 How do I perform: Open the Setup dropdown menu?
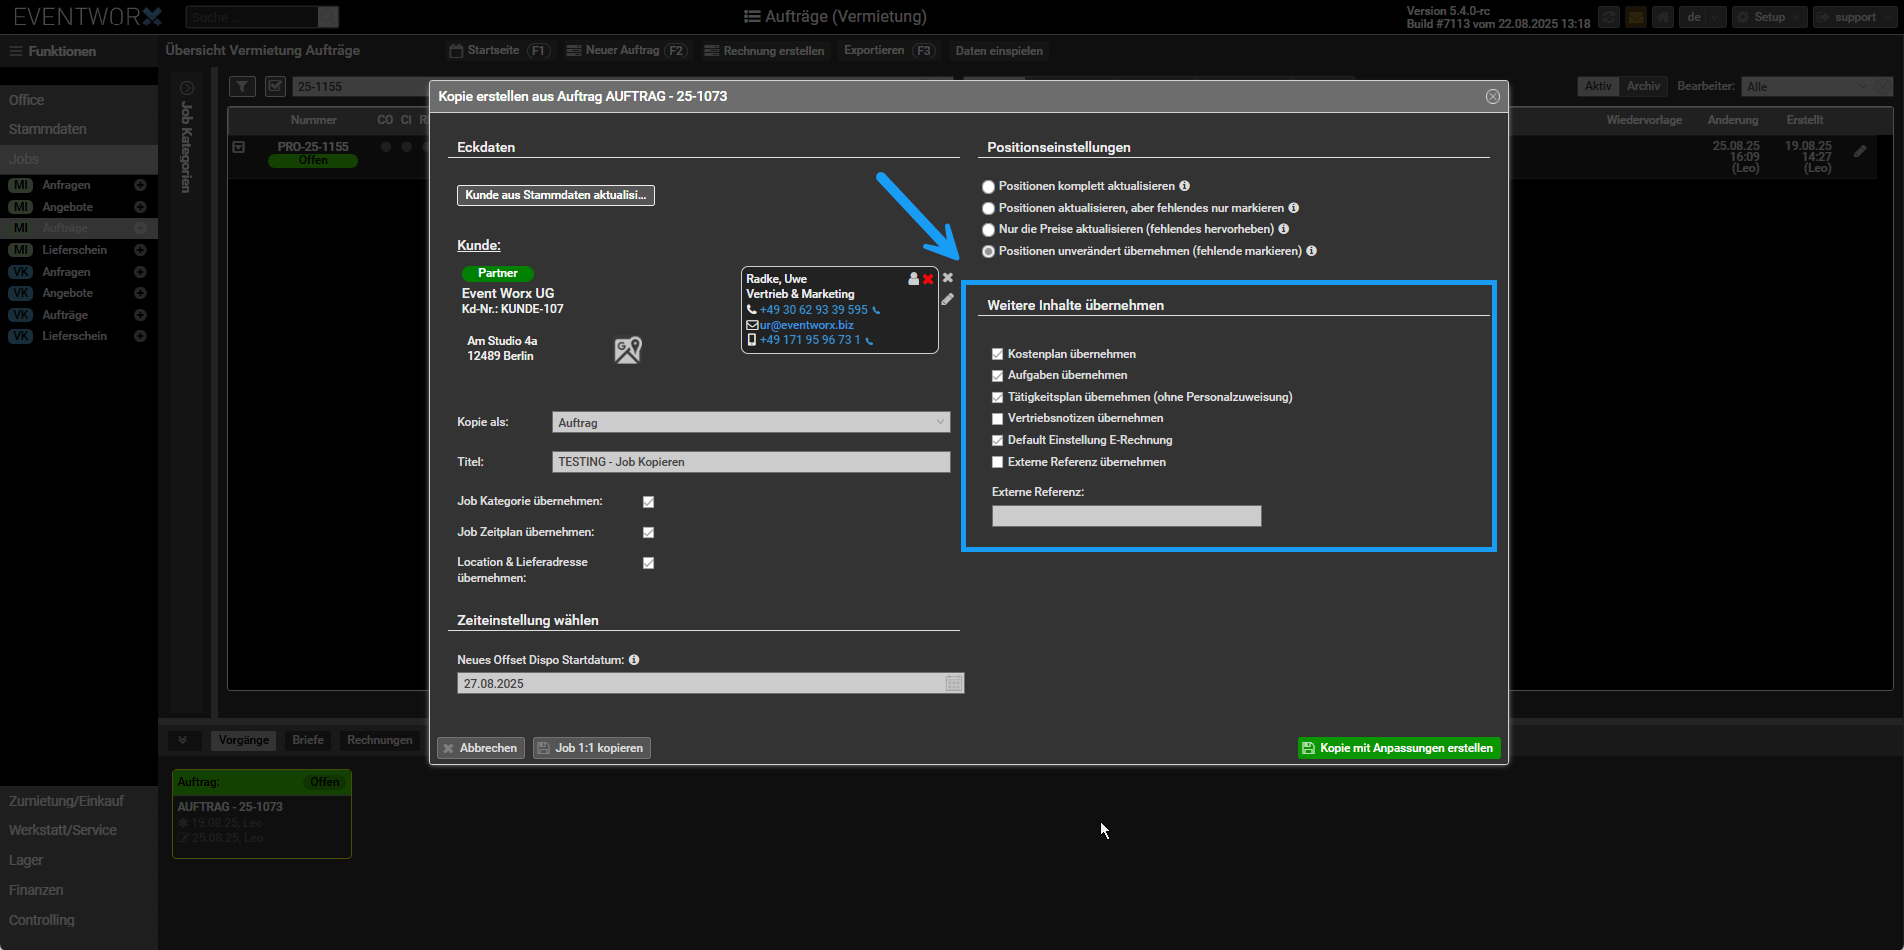[x=1769, y=17]
